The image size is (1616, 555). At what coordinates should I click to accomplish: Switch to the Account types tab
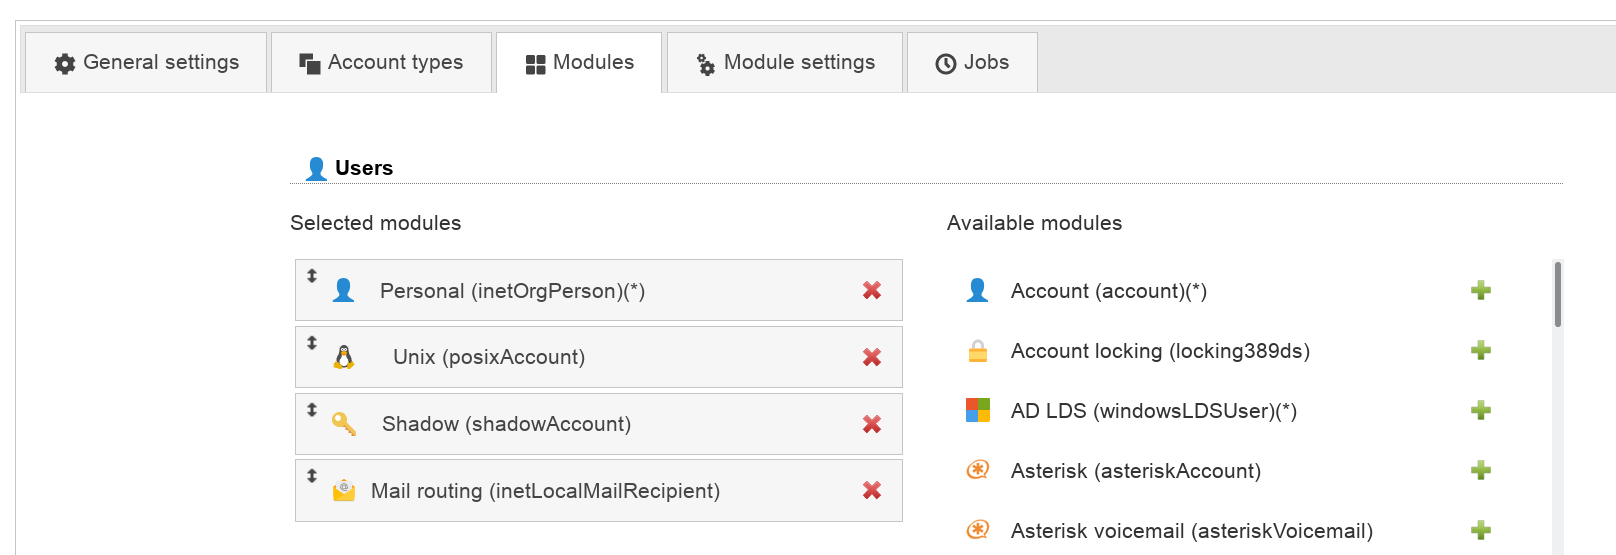[381, 63]
